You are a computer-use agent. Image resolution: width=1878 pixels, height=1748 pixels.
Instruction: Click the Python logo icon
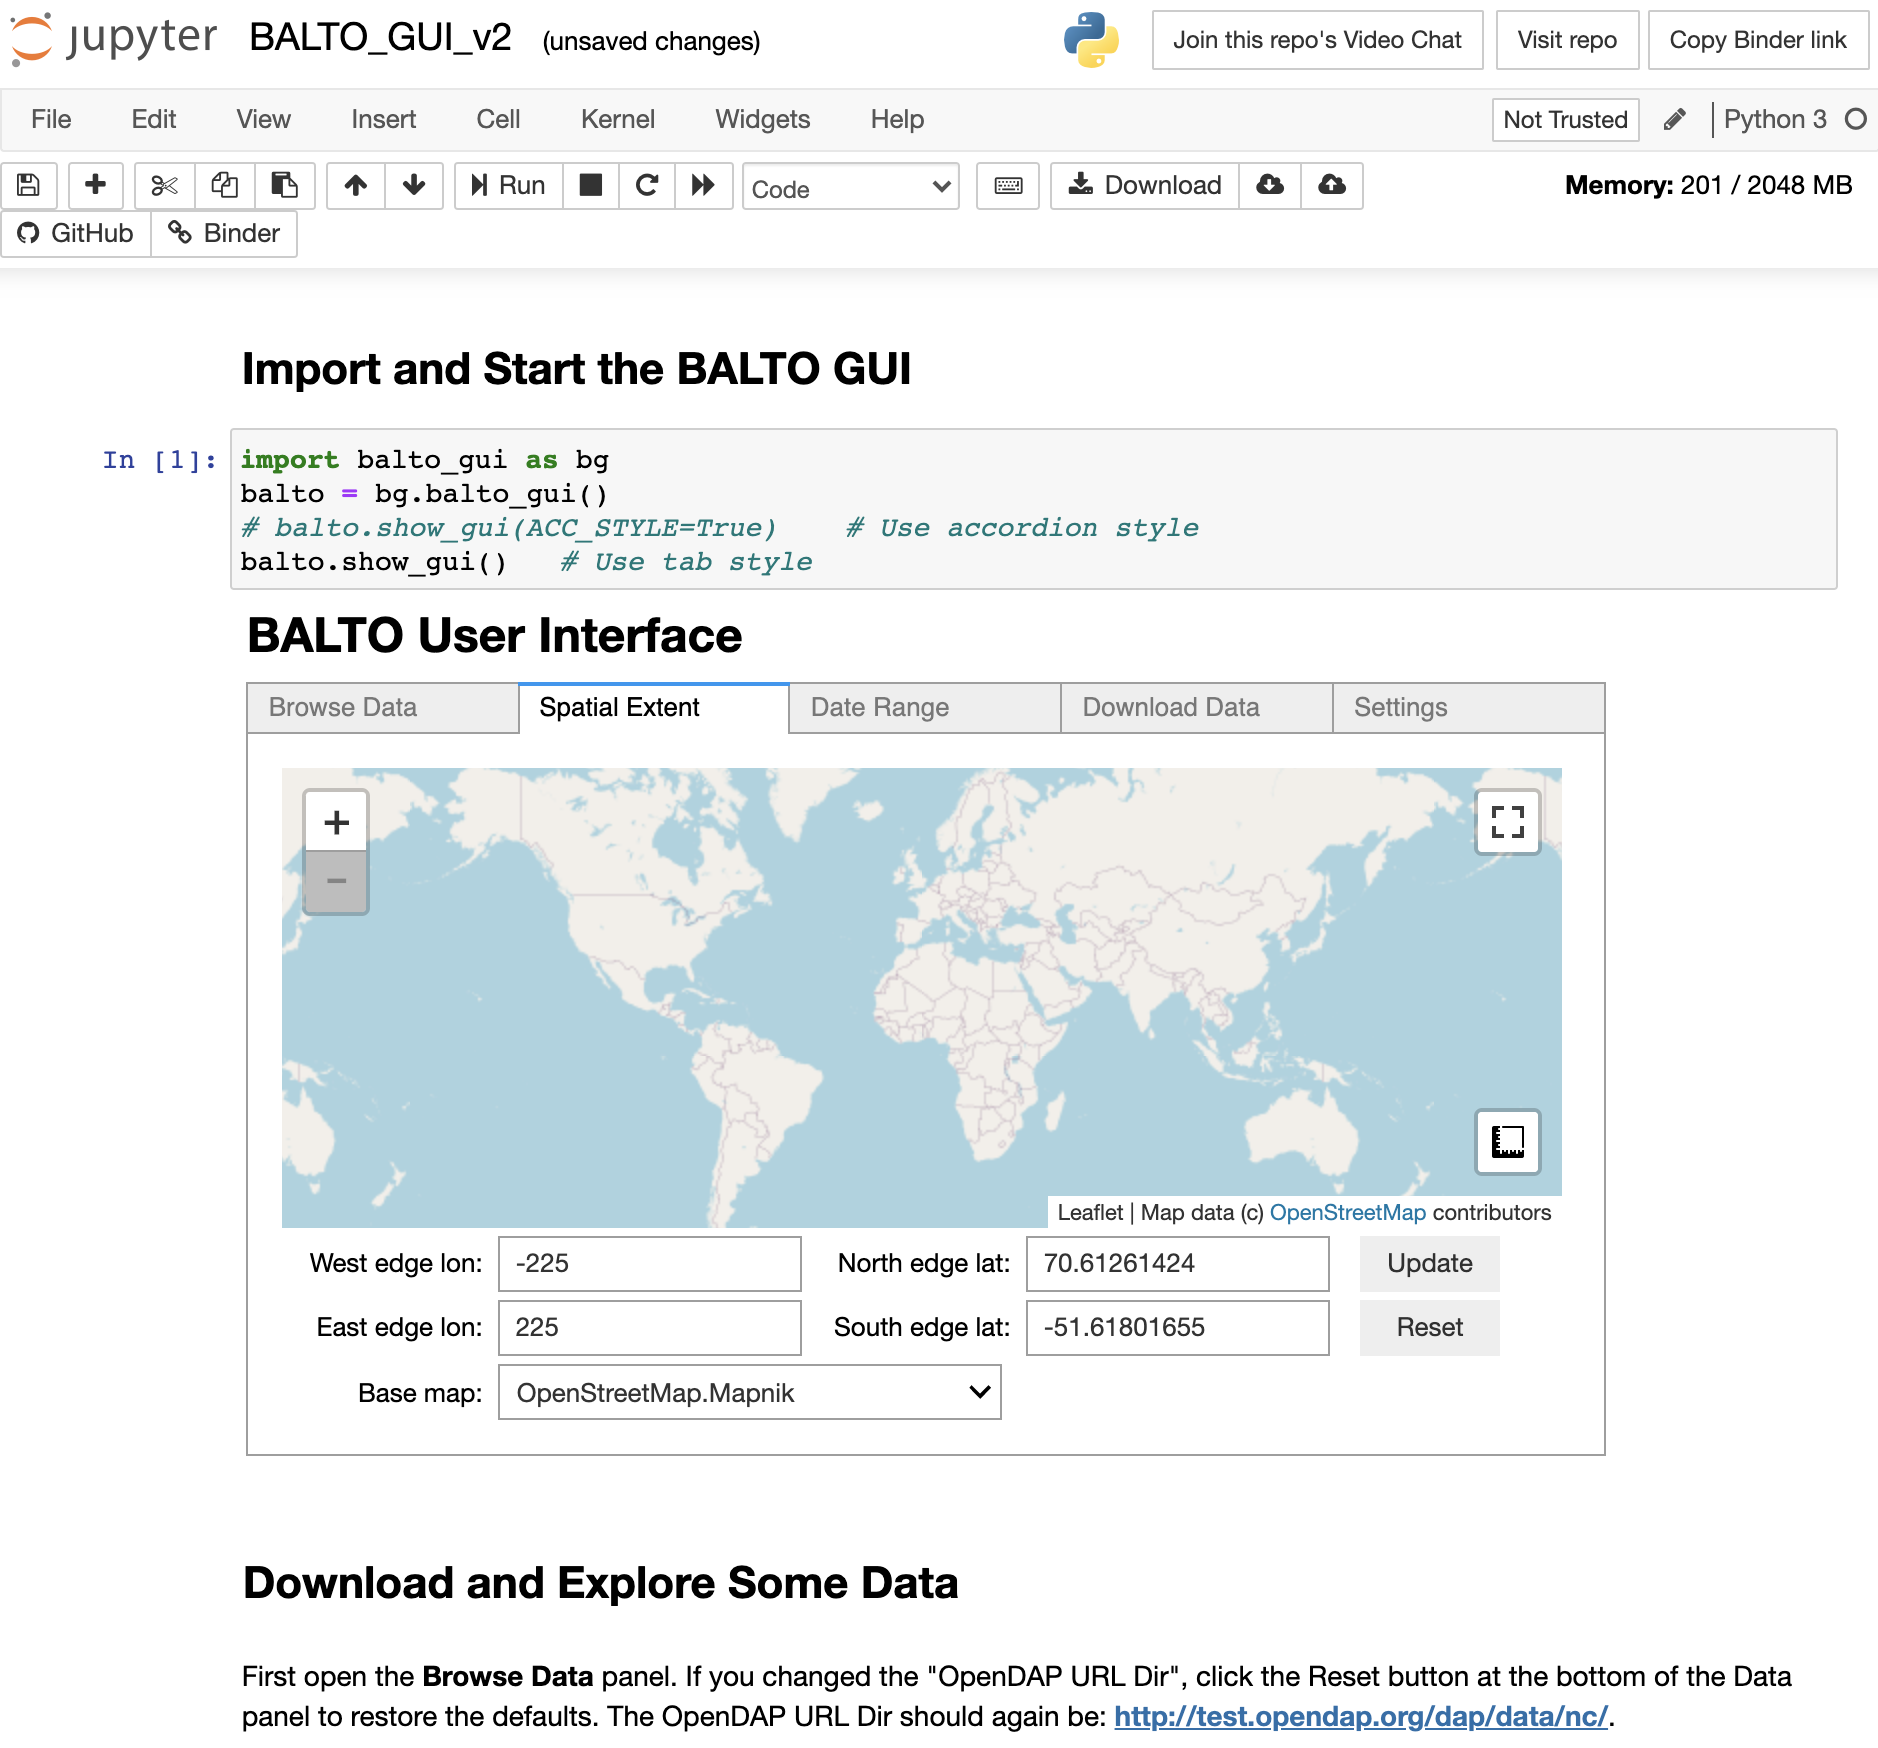click(1091, 40)
